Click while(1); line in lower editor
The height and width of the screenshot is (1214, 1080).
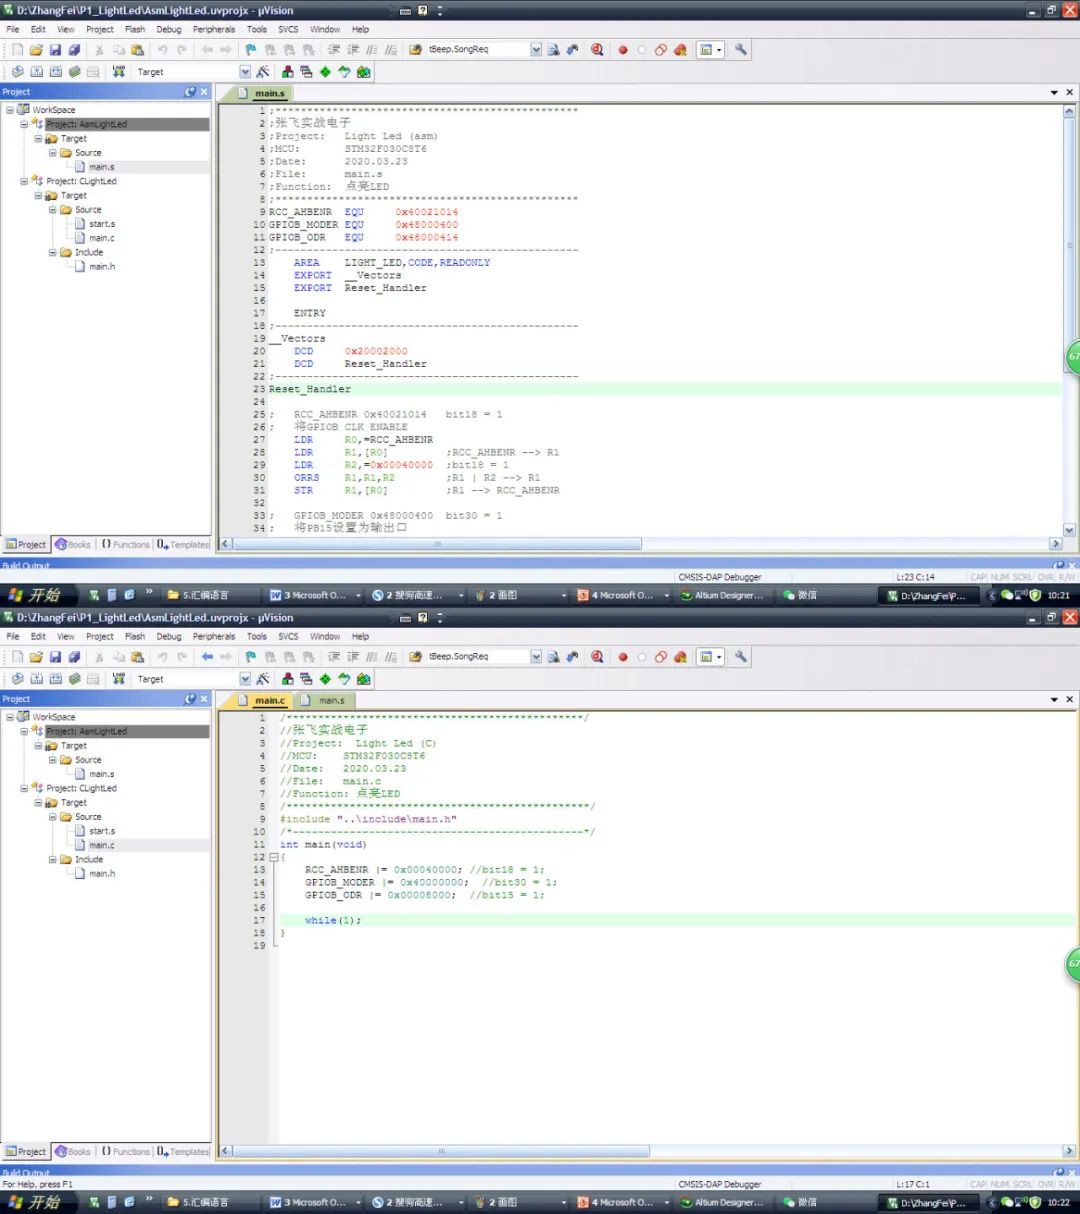(333, 920)
